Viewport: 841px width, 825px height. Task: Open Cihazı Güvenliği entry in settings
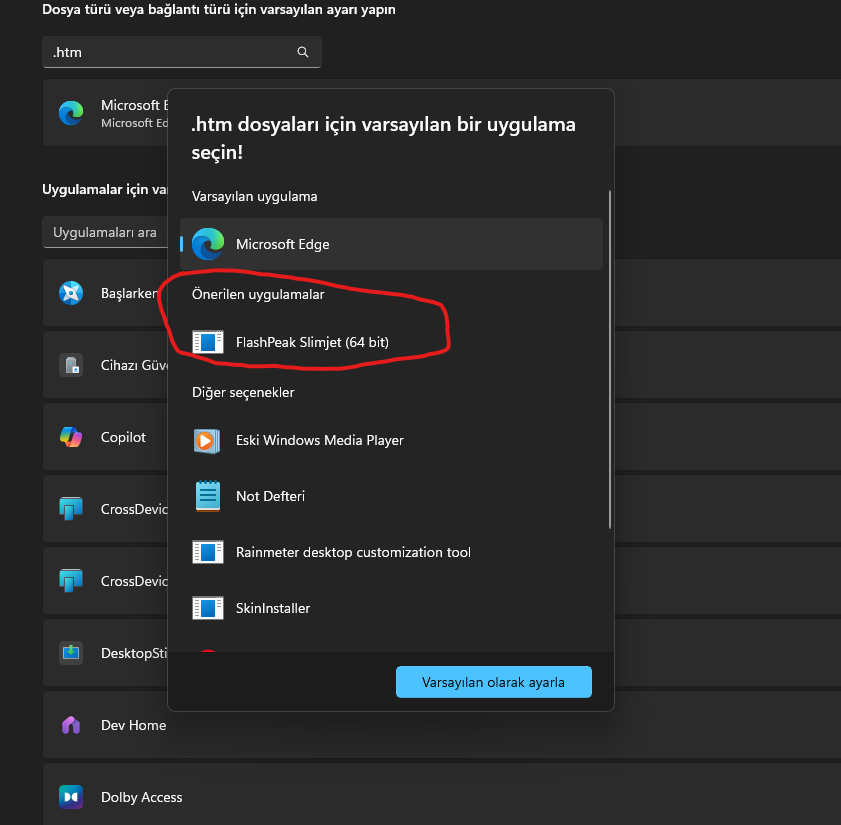click(x=105, y=365)
